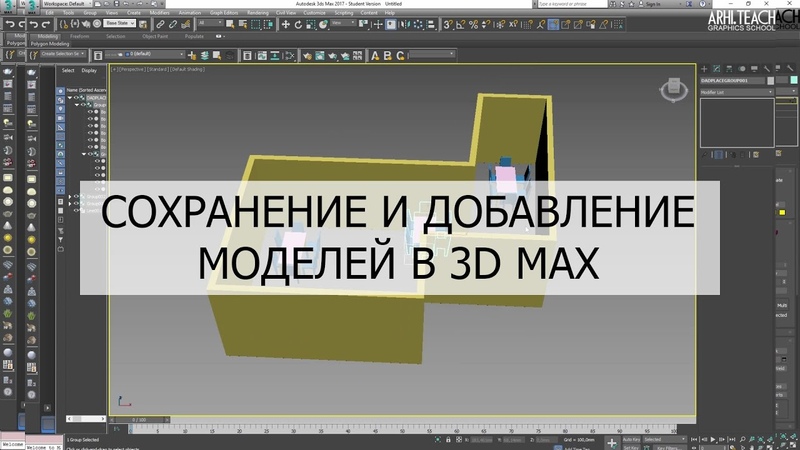The height and width of the screenshot is (450, 800).
Task: Click the grey object color swatch beside the name field
Action: (x=770, y=81)
